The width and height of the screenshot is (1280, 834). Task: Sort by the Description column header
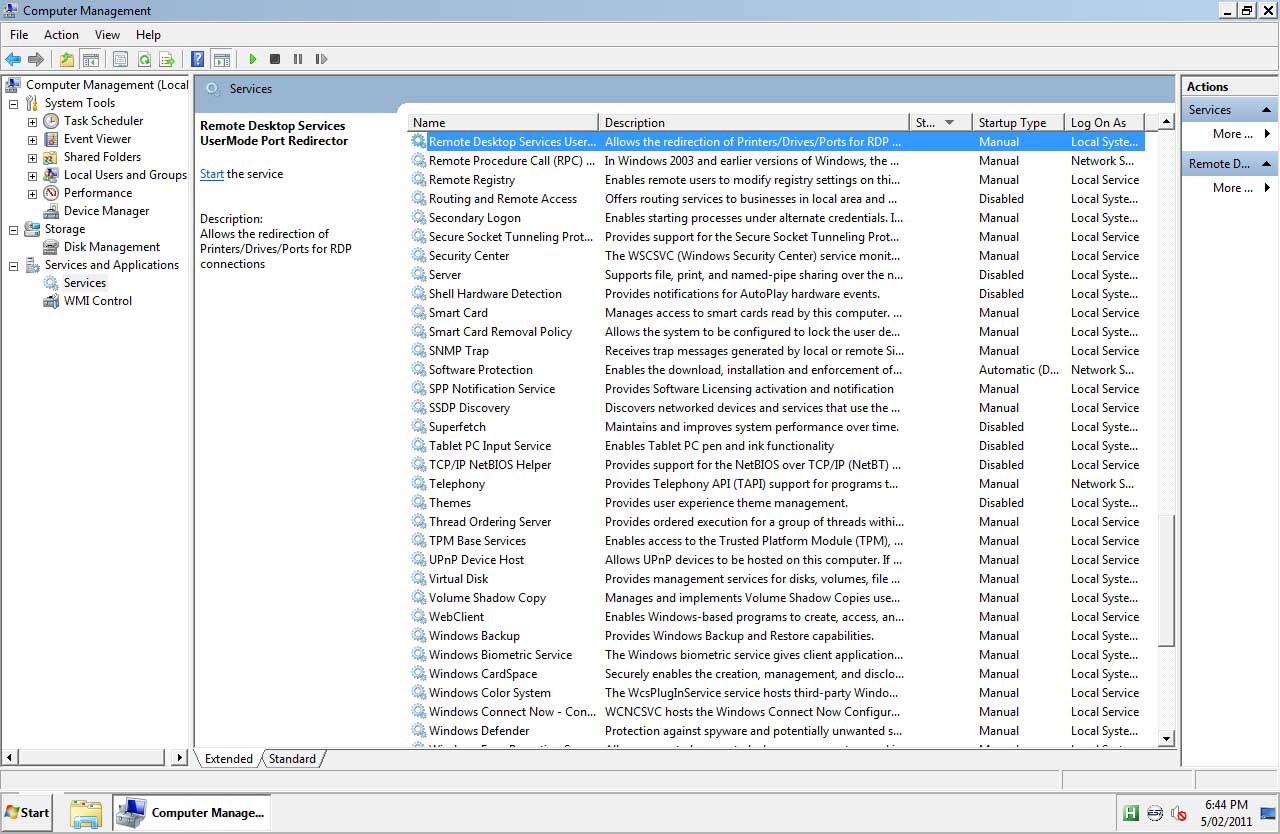753,123
